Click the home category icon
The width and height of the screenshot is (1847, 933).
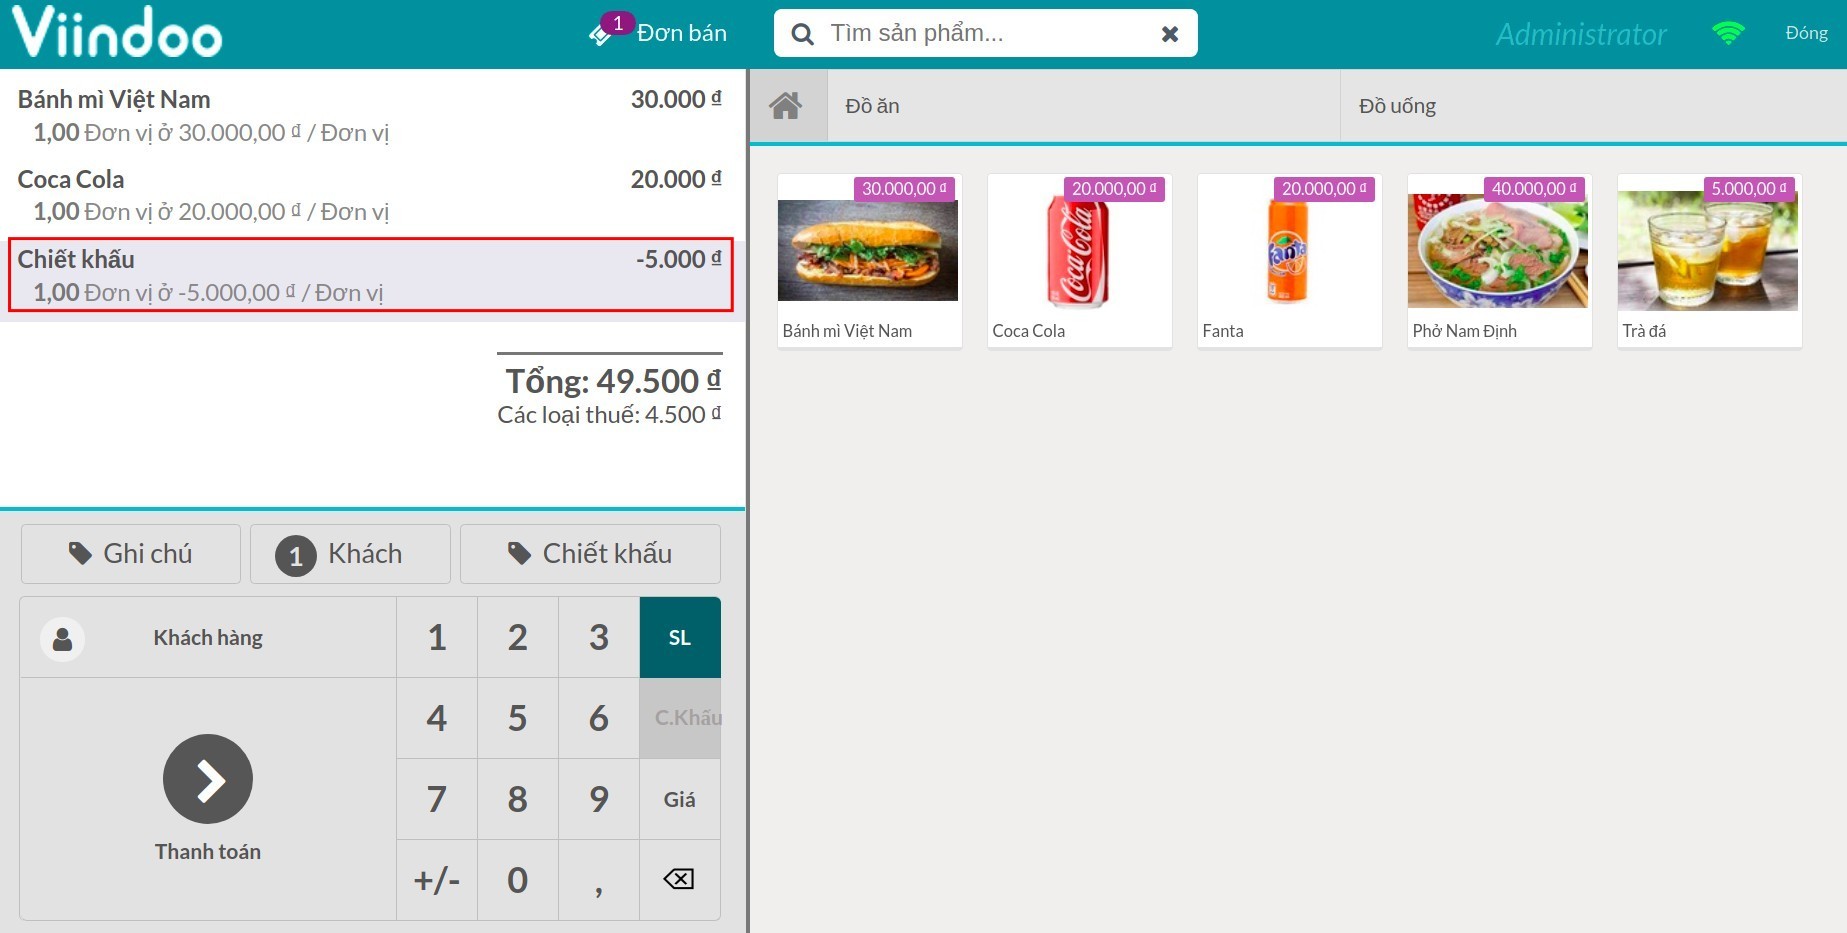(786, 105)
